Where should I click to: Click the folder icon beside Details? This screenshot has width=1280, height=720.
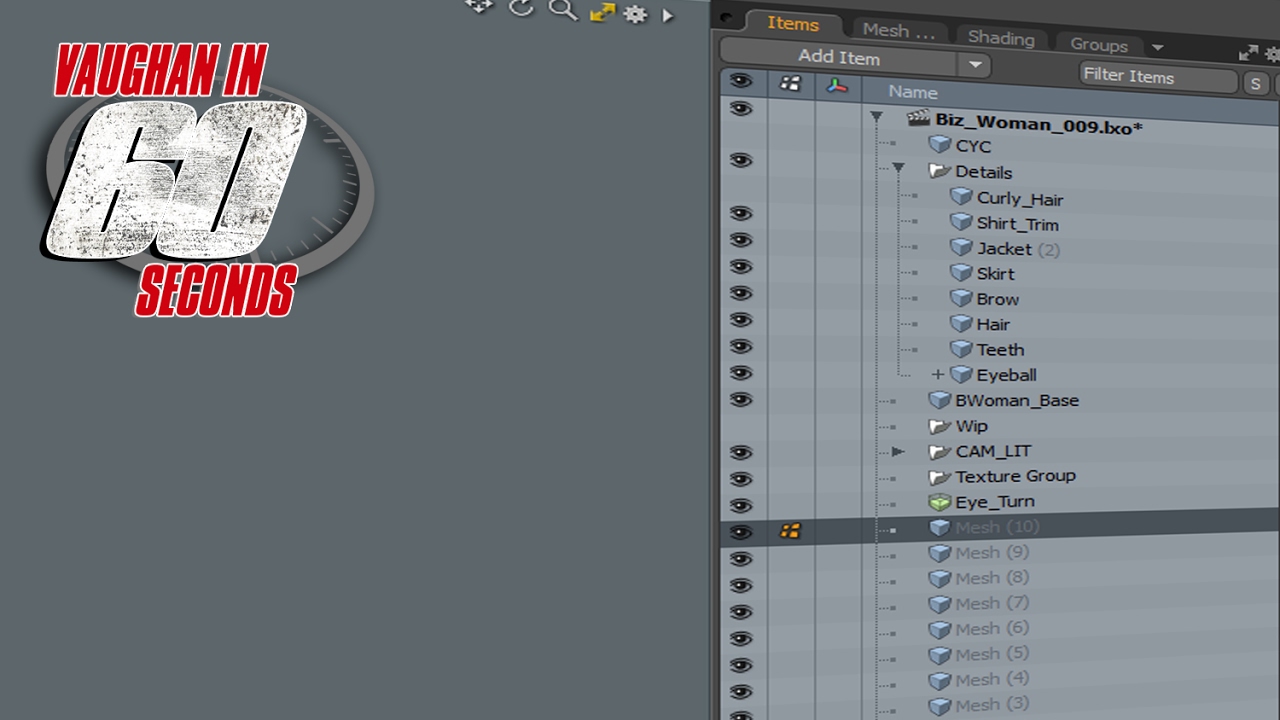(x=939, y=171)
